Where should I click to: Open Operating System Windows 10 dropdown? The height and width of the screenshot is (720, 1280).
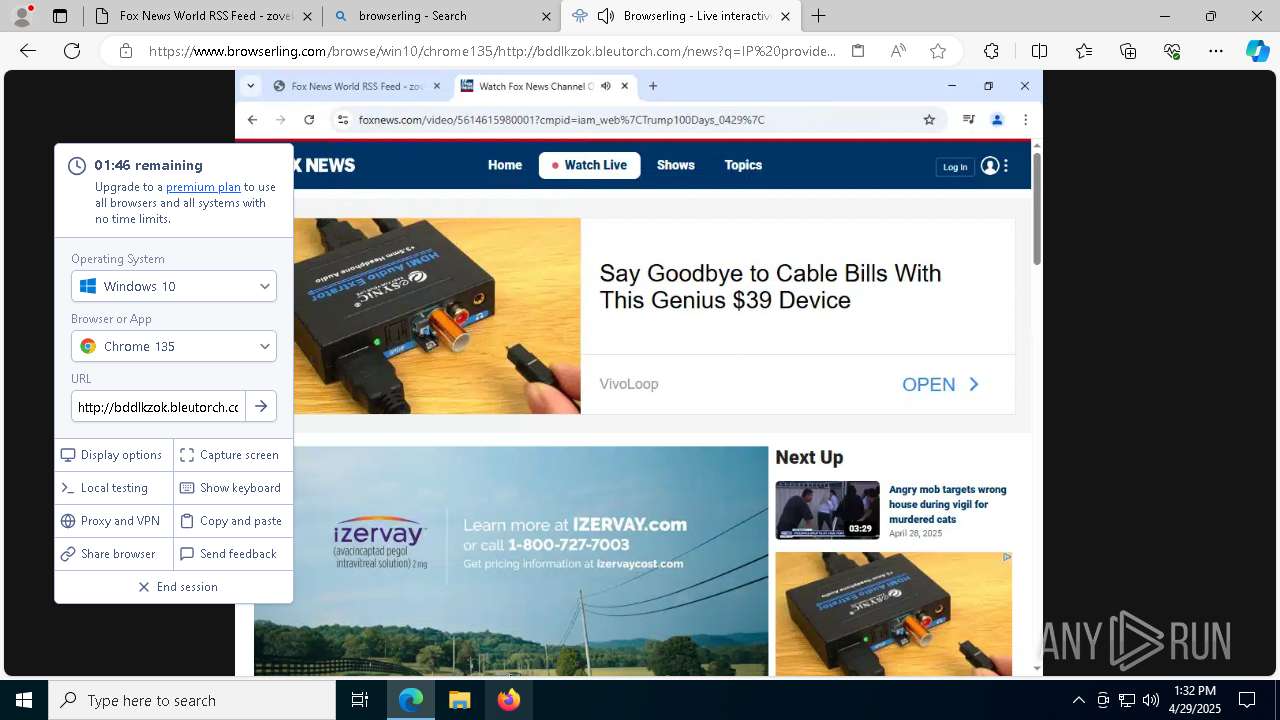(x=174, y=286)
